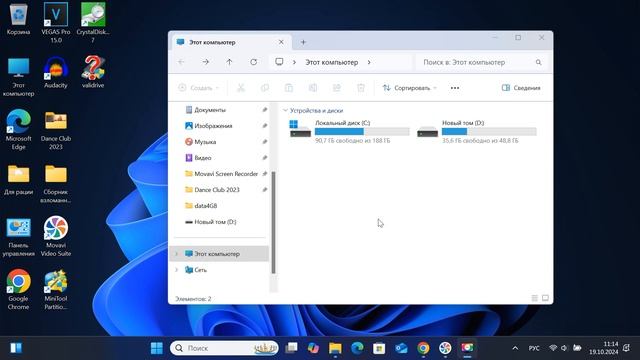Open the Widgets panel on the taskbar
The width and height of the screenshot is (640, 360).
(16, 348)
